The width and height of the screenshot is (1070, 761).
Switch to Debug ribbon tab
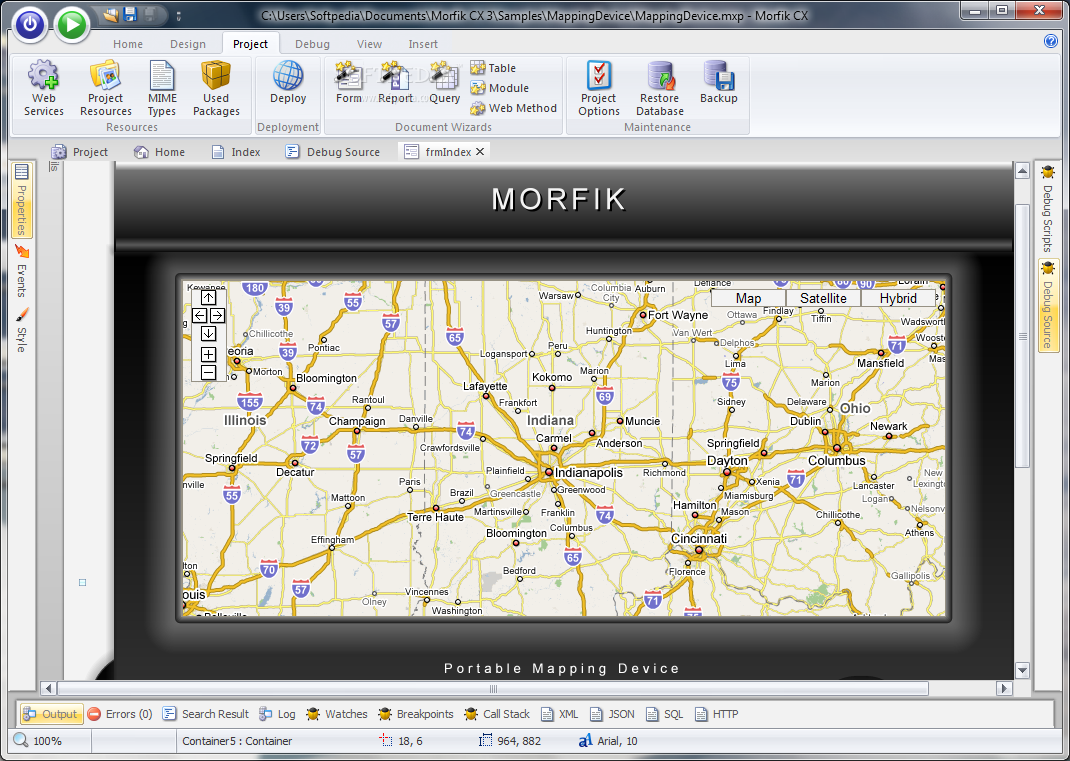[x=312, y=44]
